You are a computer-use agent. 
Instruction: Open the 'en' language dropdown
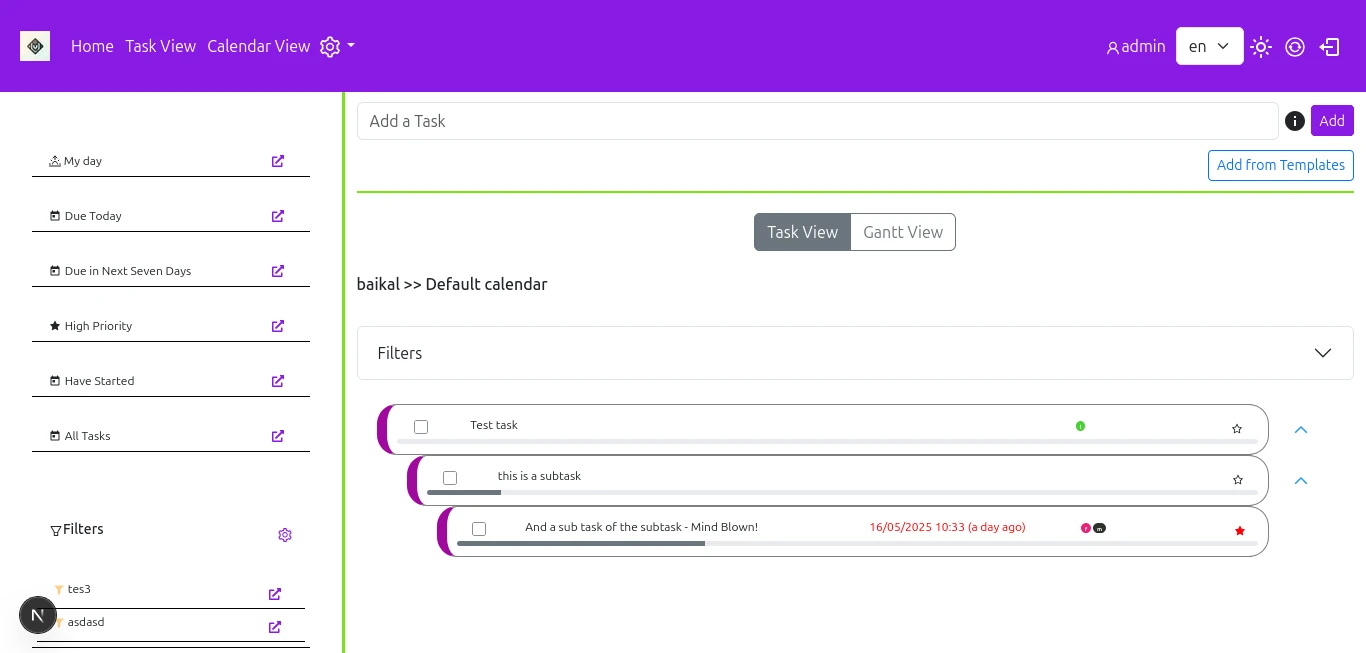coord(1210,46)
